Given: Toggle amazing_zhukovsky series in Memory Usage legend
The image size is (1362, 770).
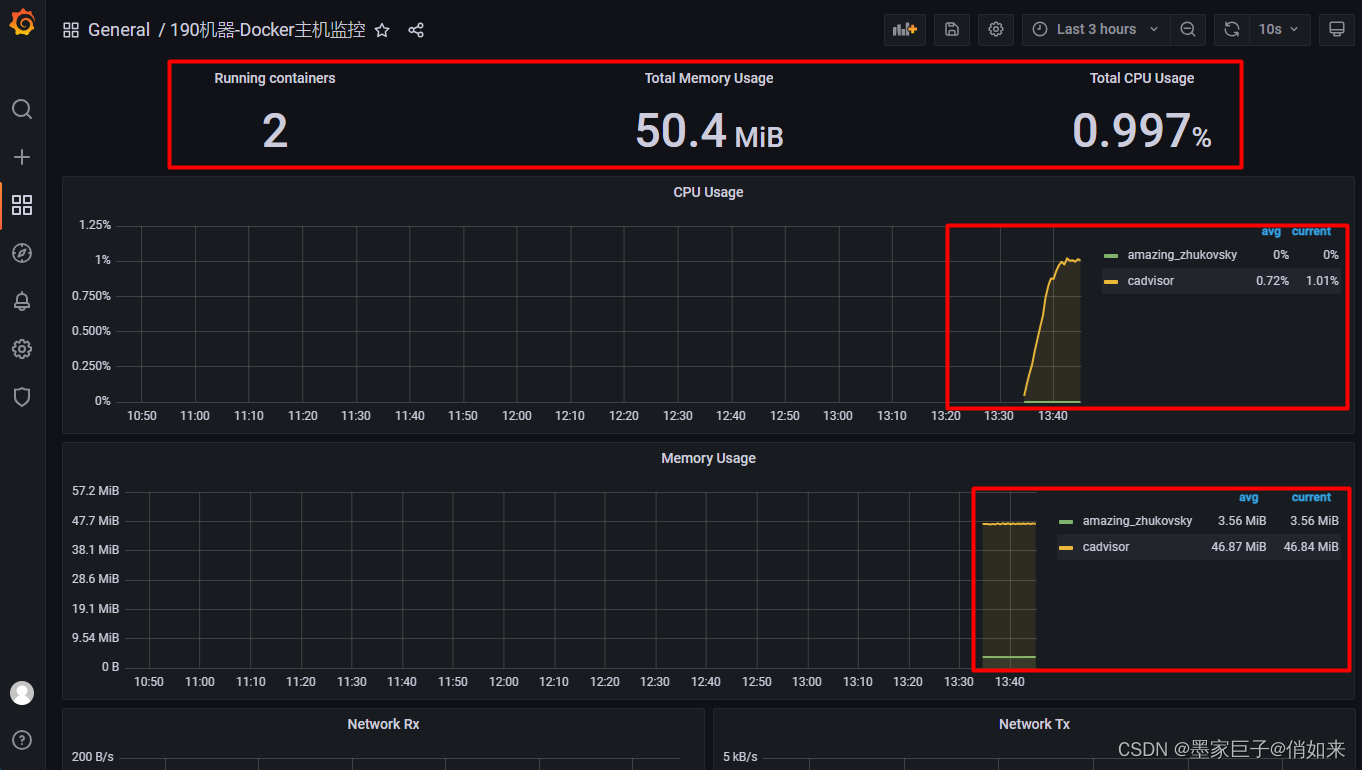Looking at the screenshot, I should (x=1137, y=521).
